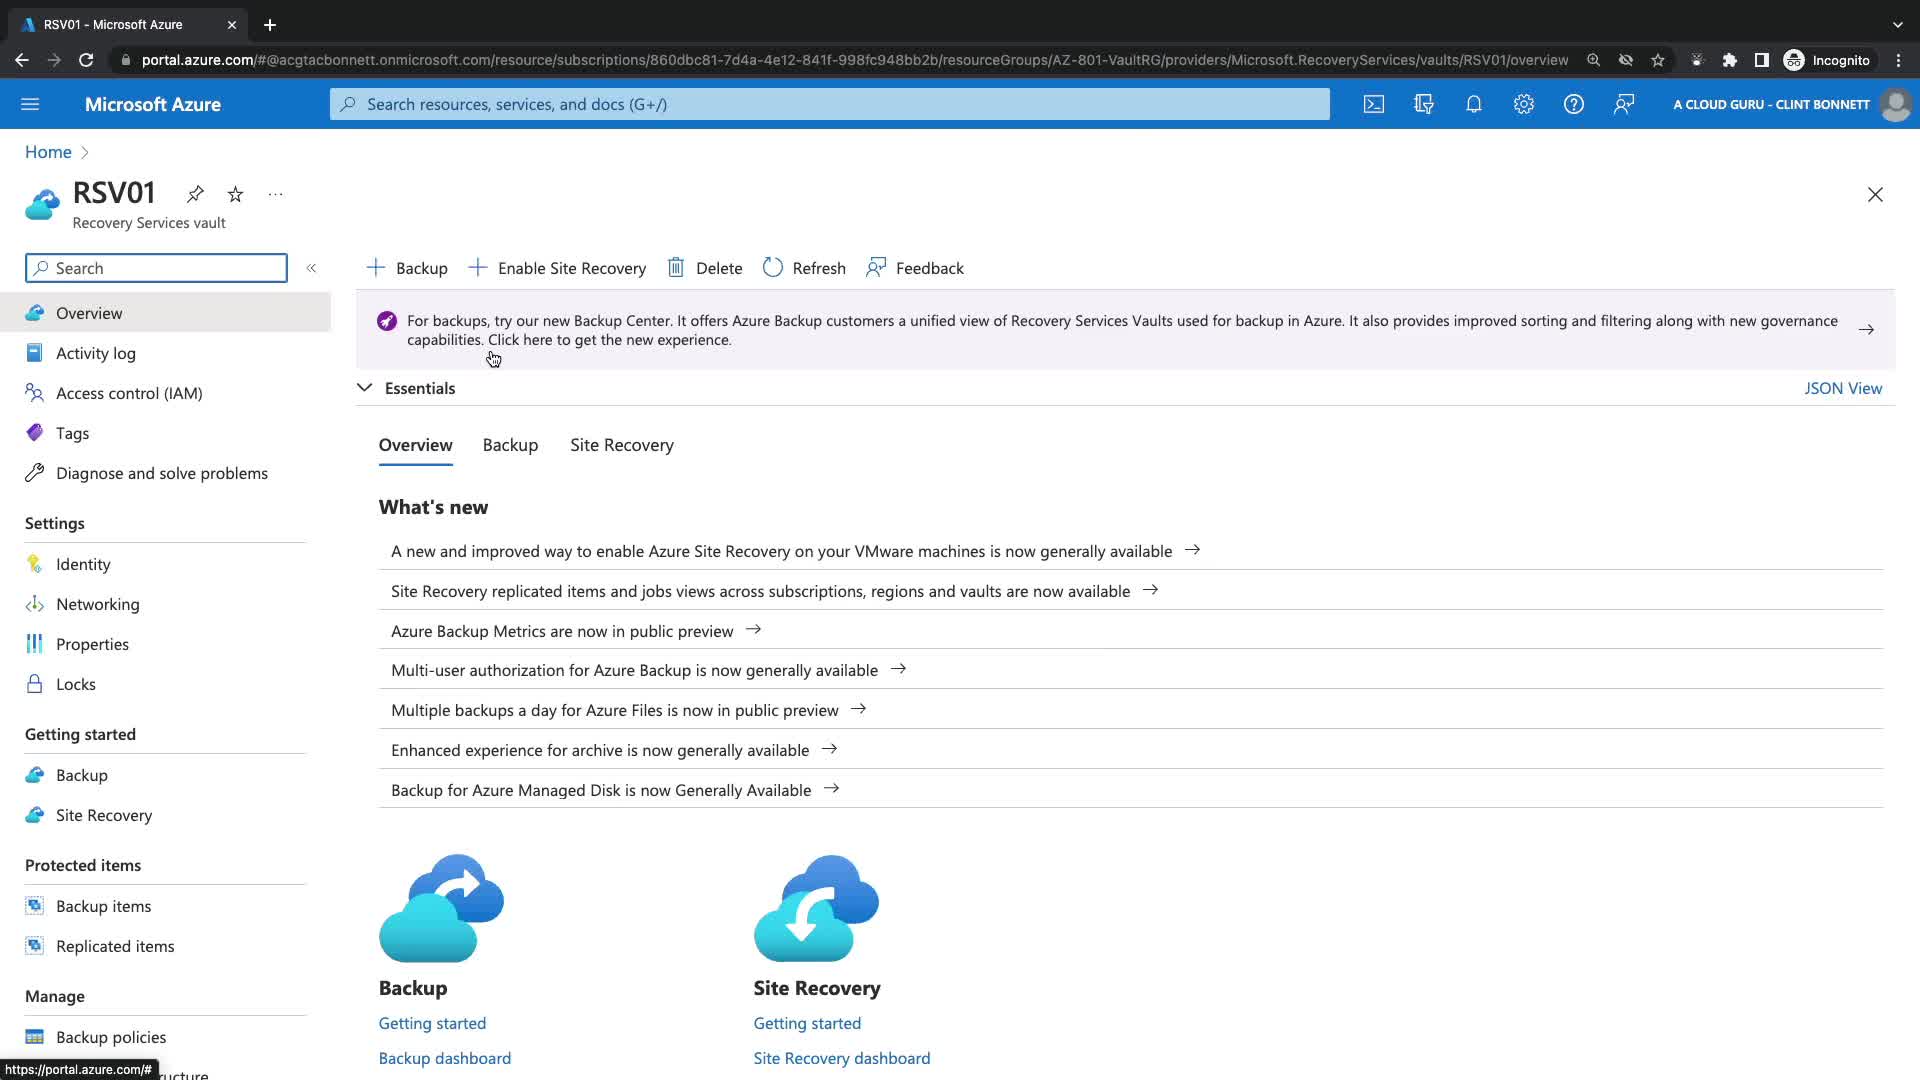Click the Refresh toolbar button
The width and height of the screenshot is (1920, 1080).
[x=804, y=268]
